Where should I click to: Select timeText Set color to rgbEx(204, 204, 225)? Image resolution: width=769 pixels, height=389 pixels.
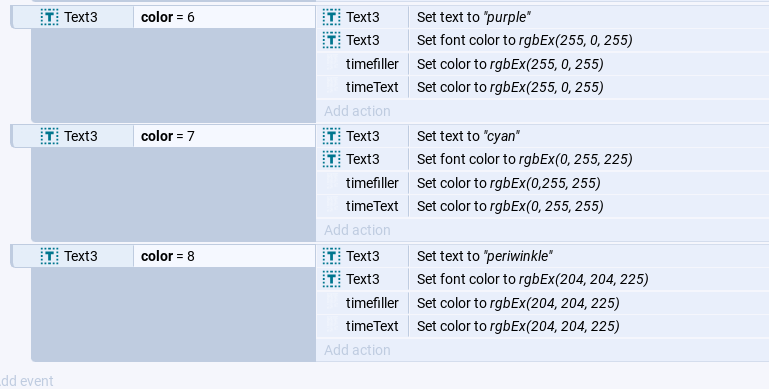(x=542, y=326)
